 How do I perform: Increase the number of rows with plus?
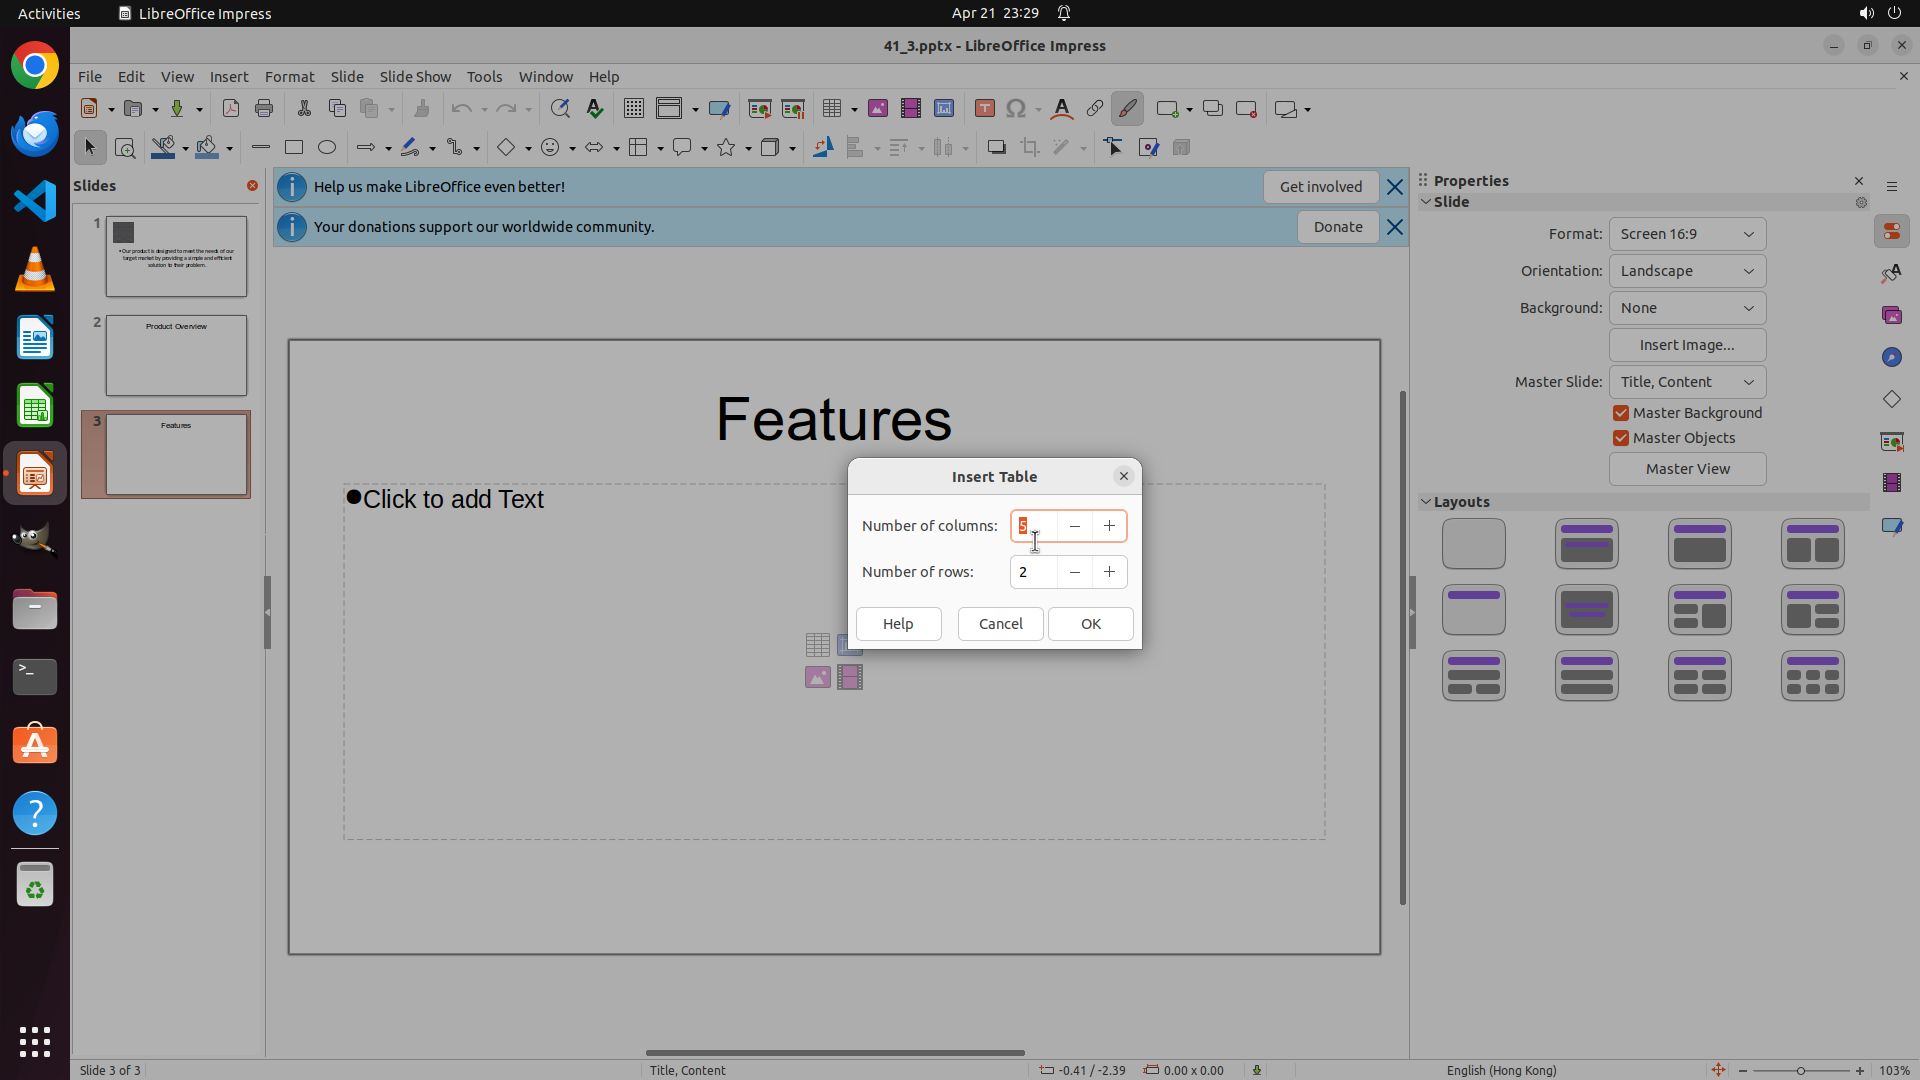[x=1109, y=572]
